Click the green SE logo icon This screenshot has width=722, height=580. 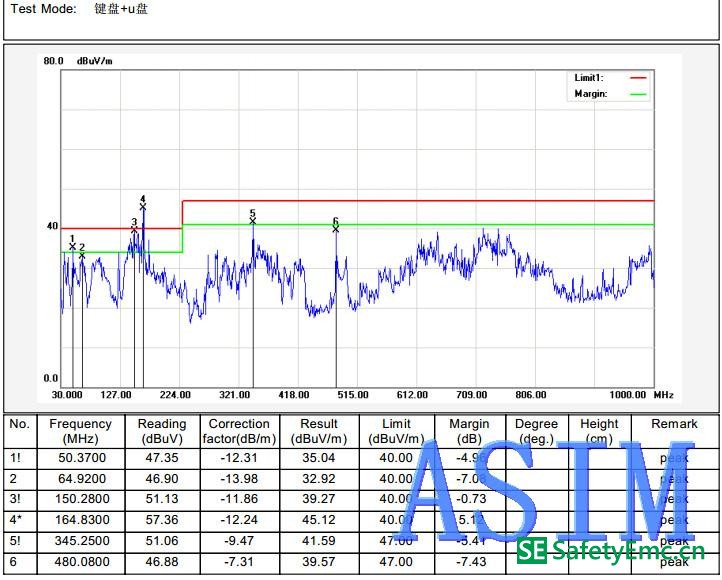(x=532, y=551)
